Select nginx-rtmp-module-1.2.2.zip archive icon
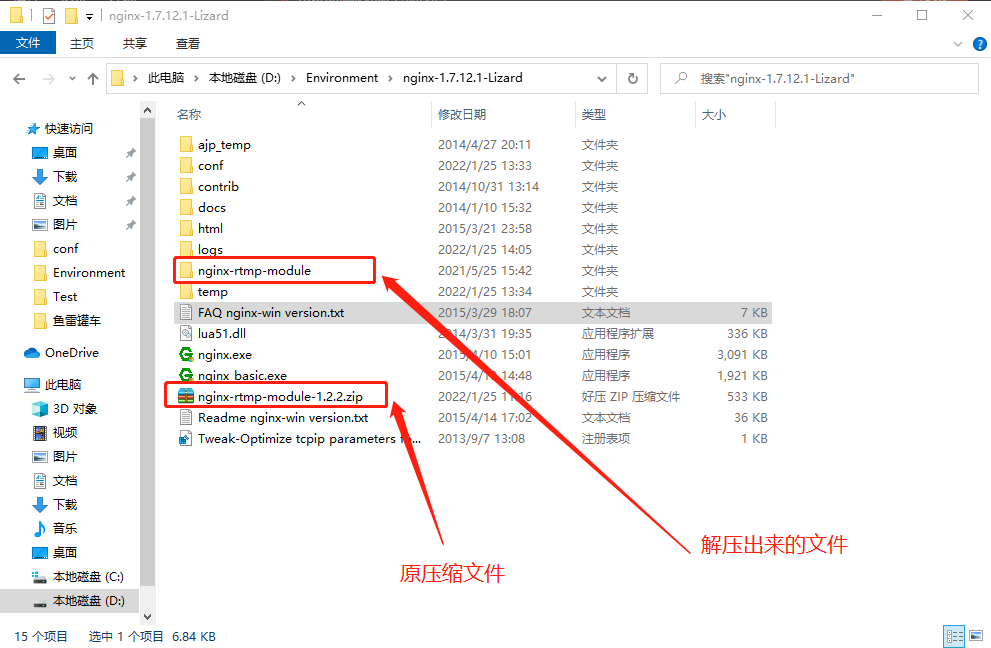Screen dimensions: 991x648 coord(186,396)
